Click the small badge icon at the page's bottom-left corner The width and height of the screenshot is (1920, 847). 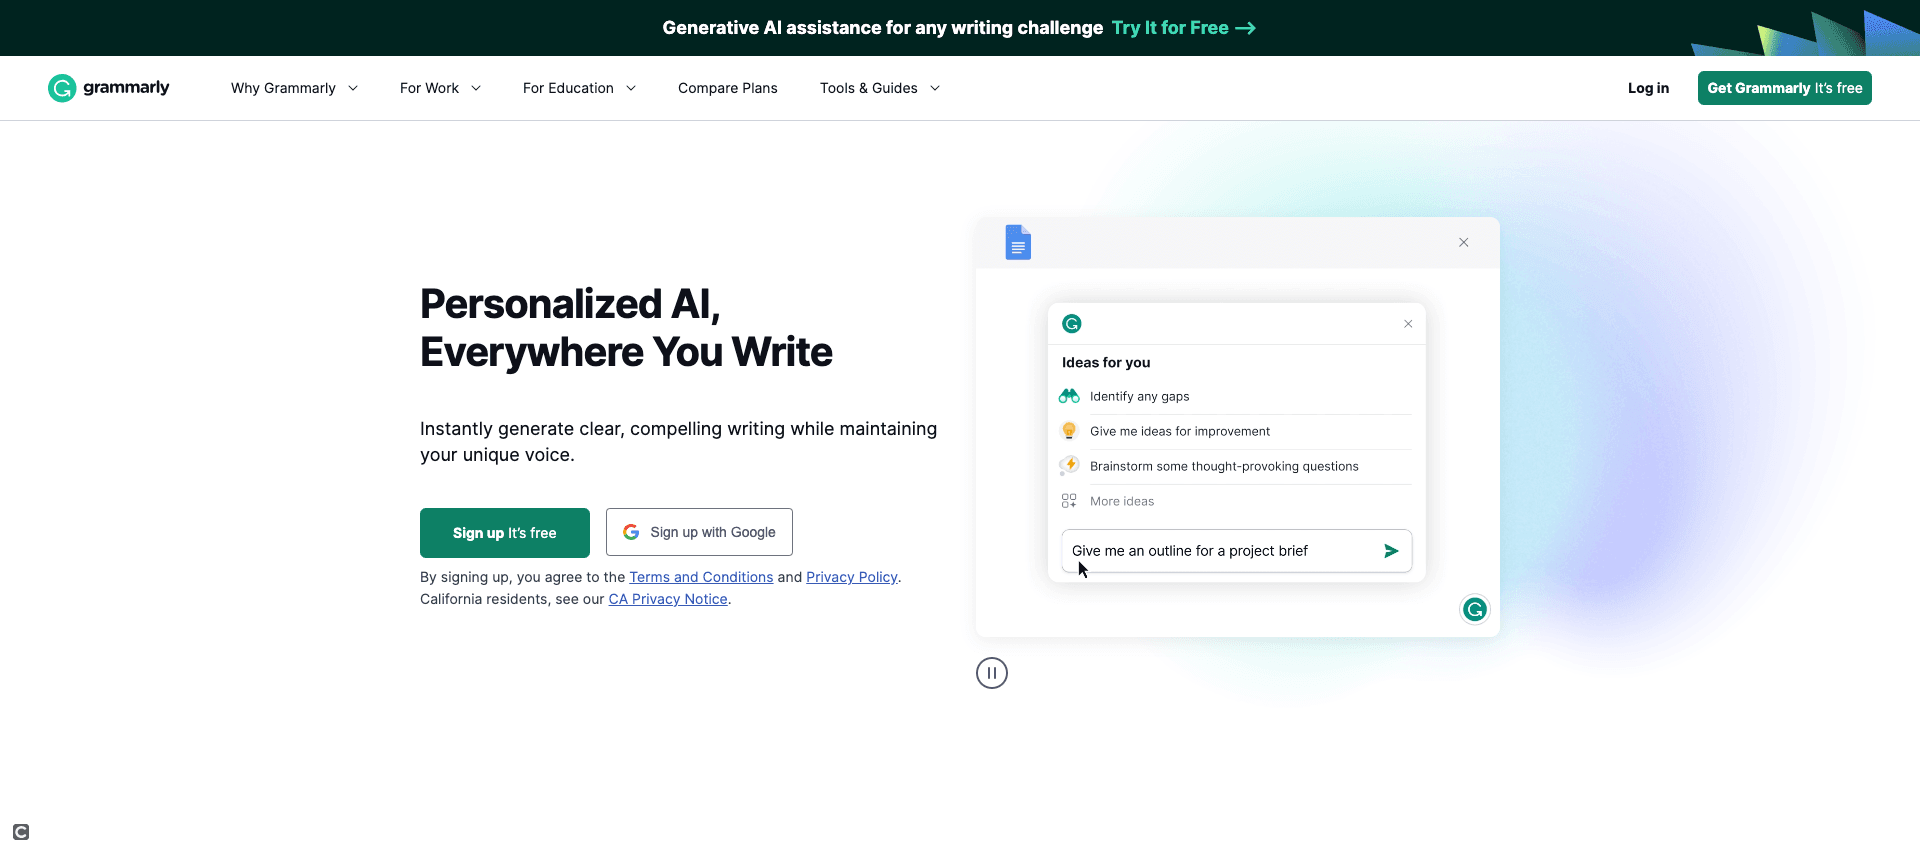(x=21, y=832)
